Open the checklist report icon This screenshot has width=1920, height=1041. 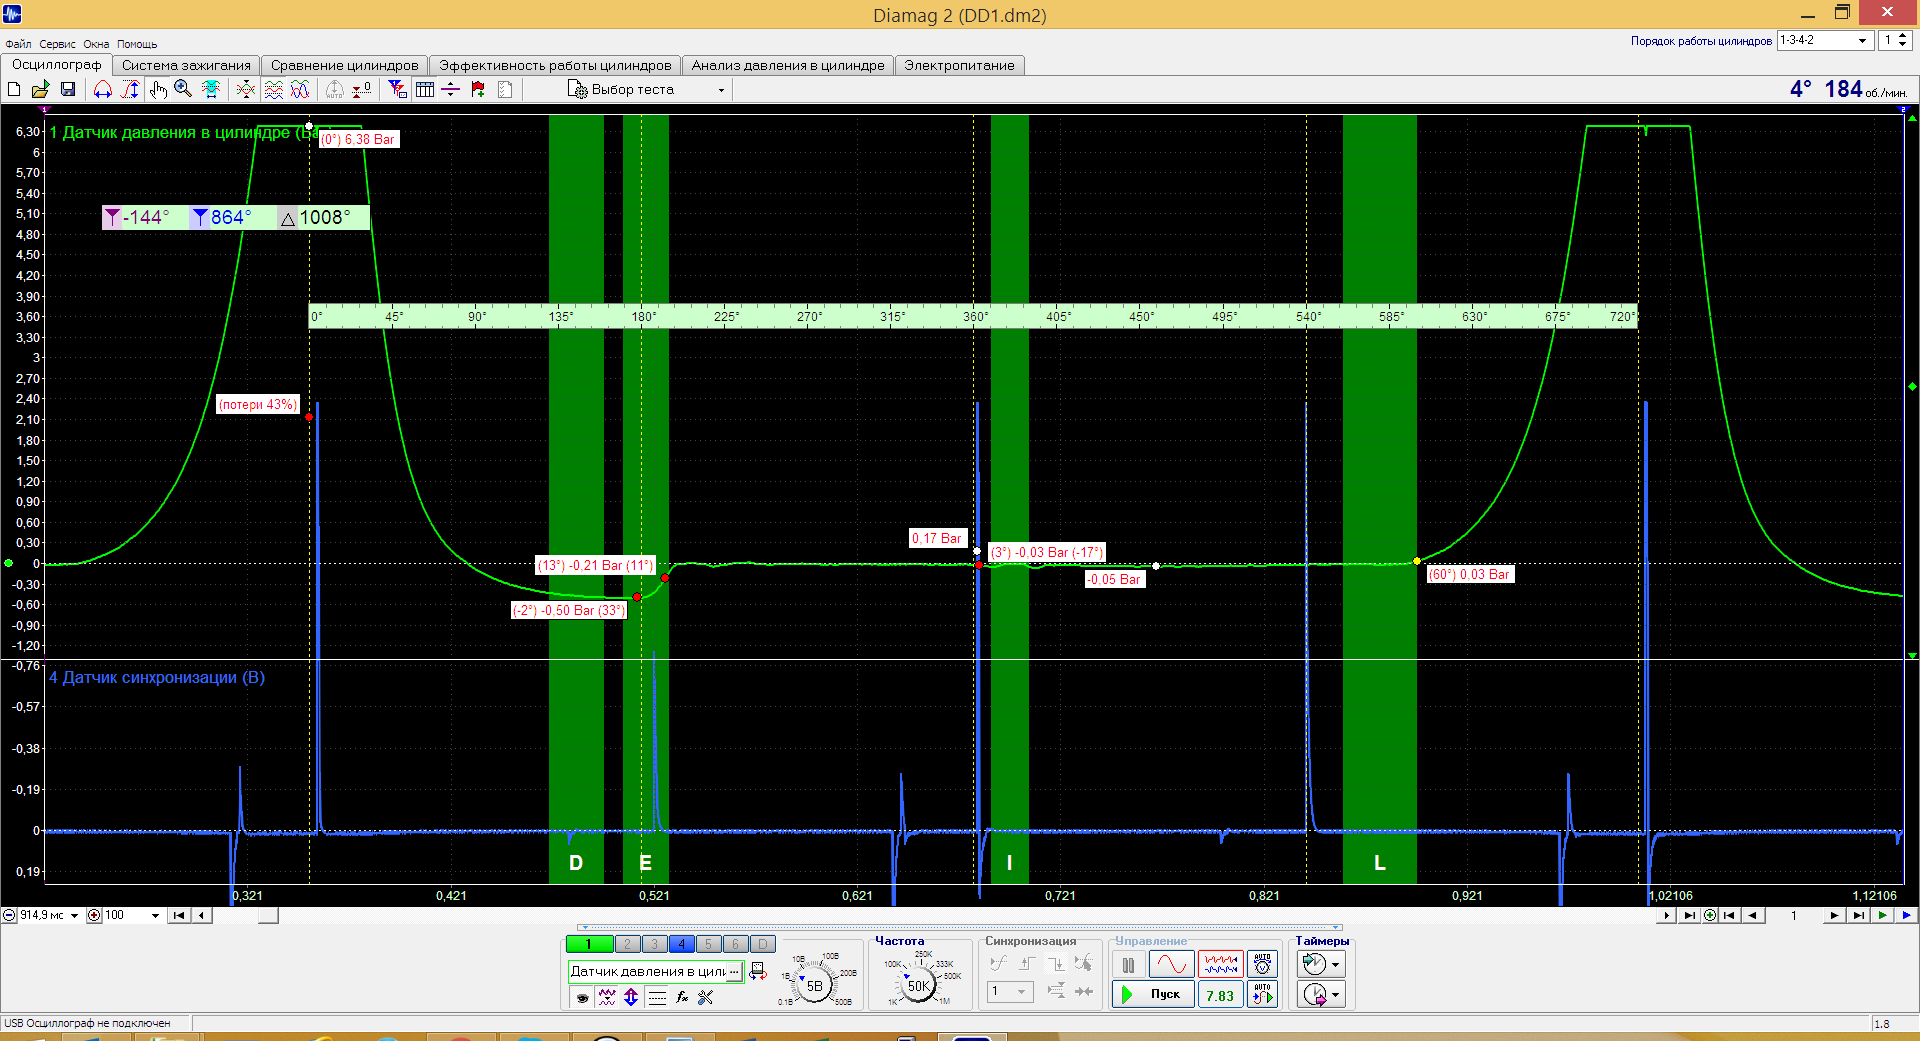505,89
